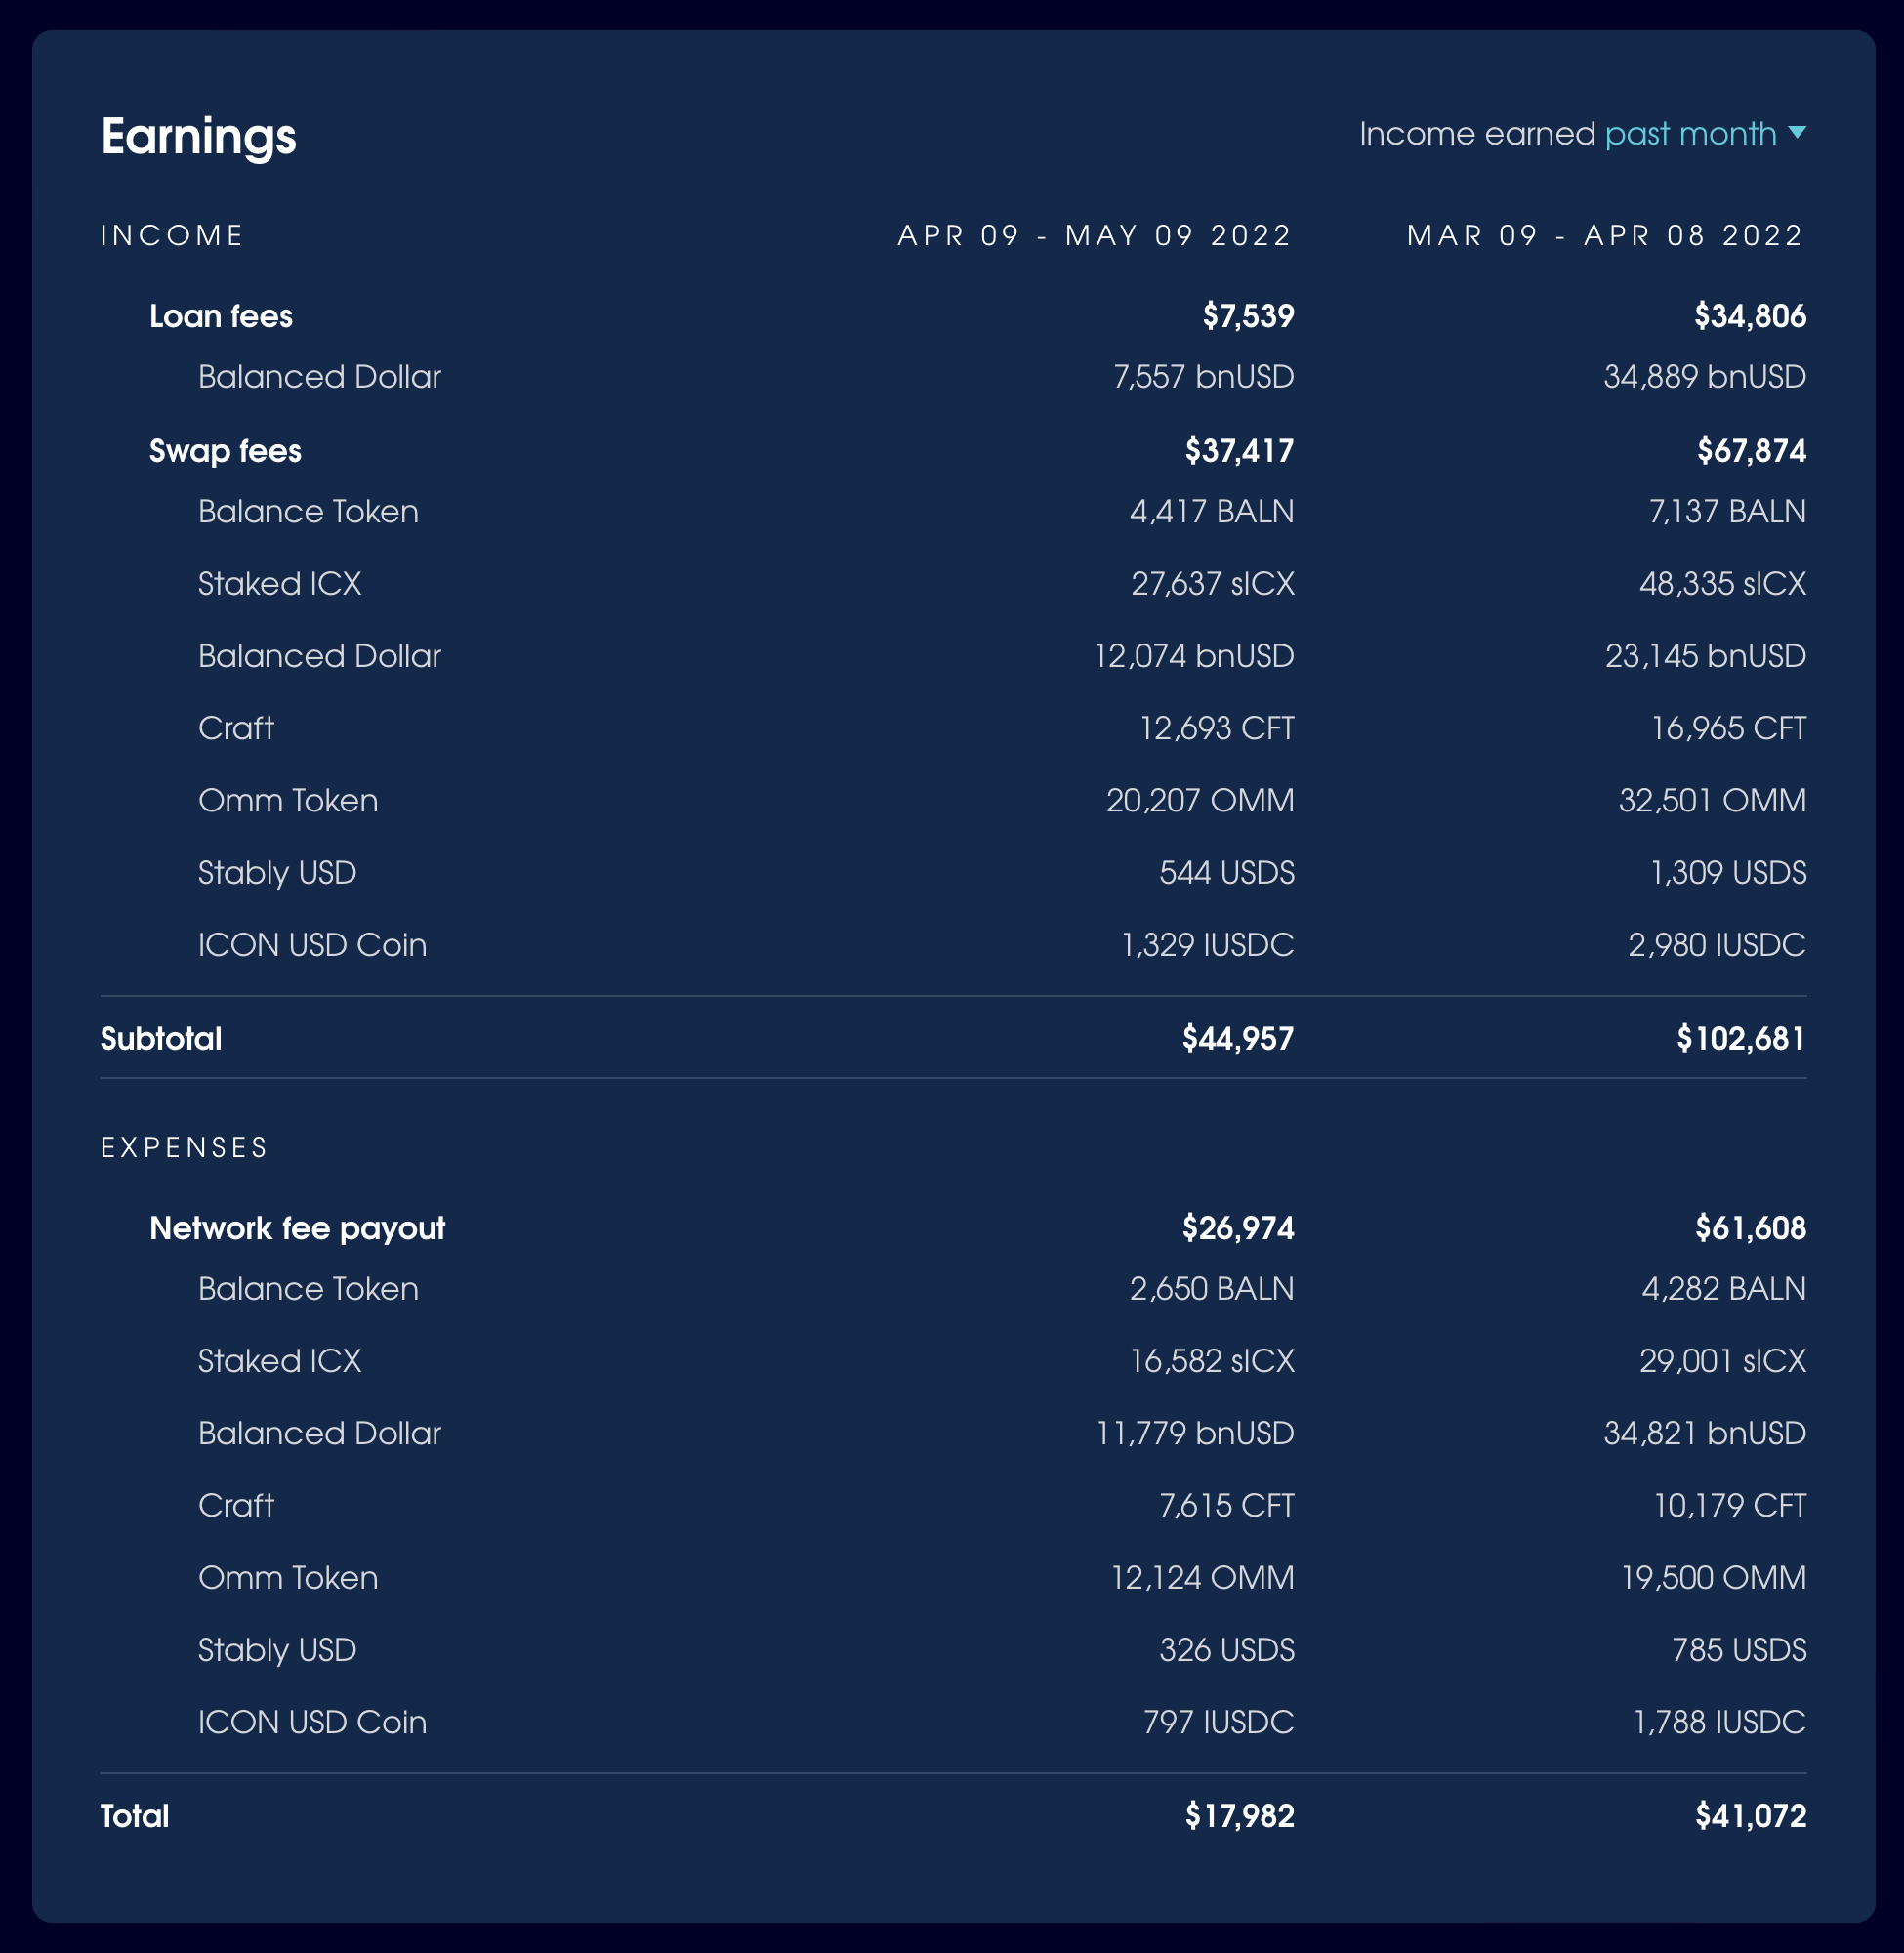Viewport: 1904px width, 1953px height.
Task: Click the dropdown arrow beside past month
Action: coord(1797,132)
